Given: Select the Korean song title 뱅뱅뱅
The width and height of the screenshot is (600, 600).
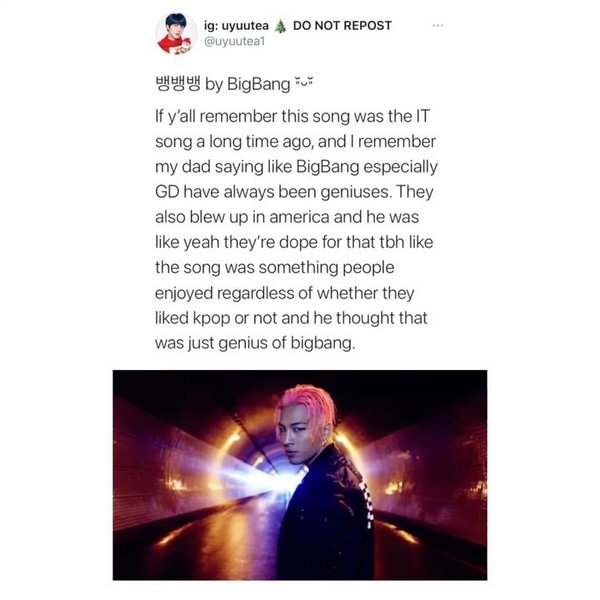Looking at the screenshot, I should pyautogui.click(x=178, y=83).
